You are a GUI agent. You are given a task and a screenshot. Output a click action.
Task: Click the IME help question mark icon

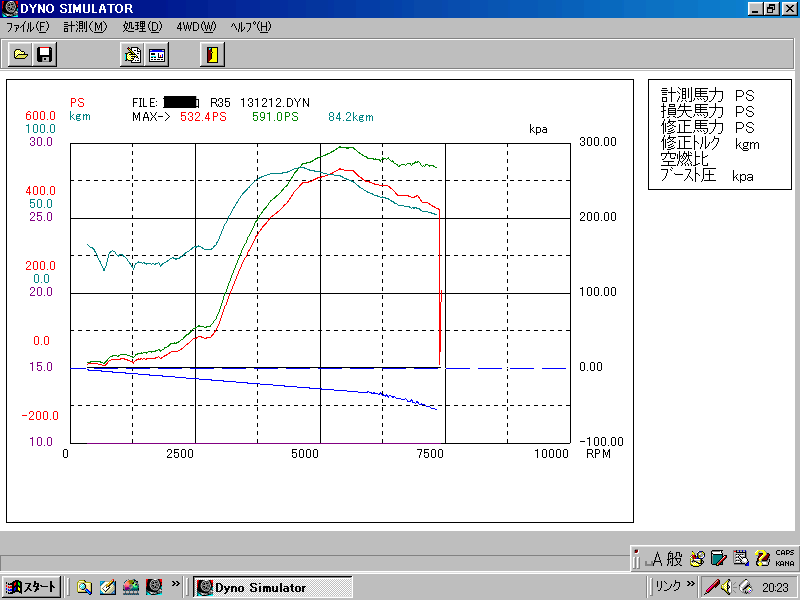click(x=762, y=558)
